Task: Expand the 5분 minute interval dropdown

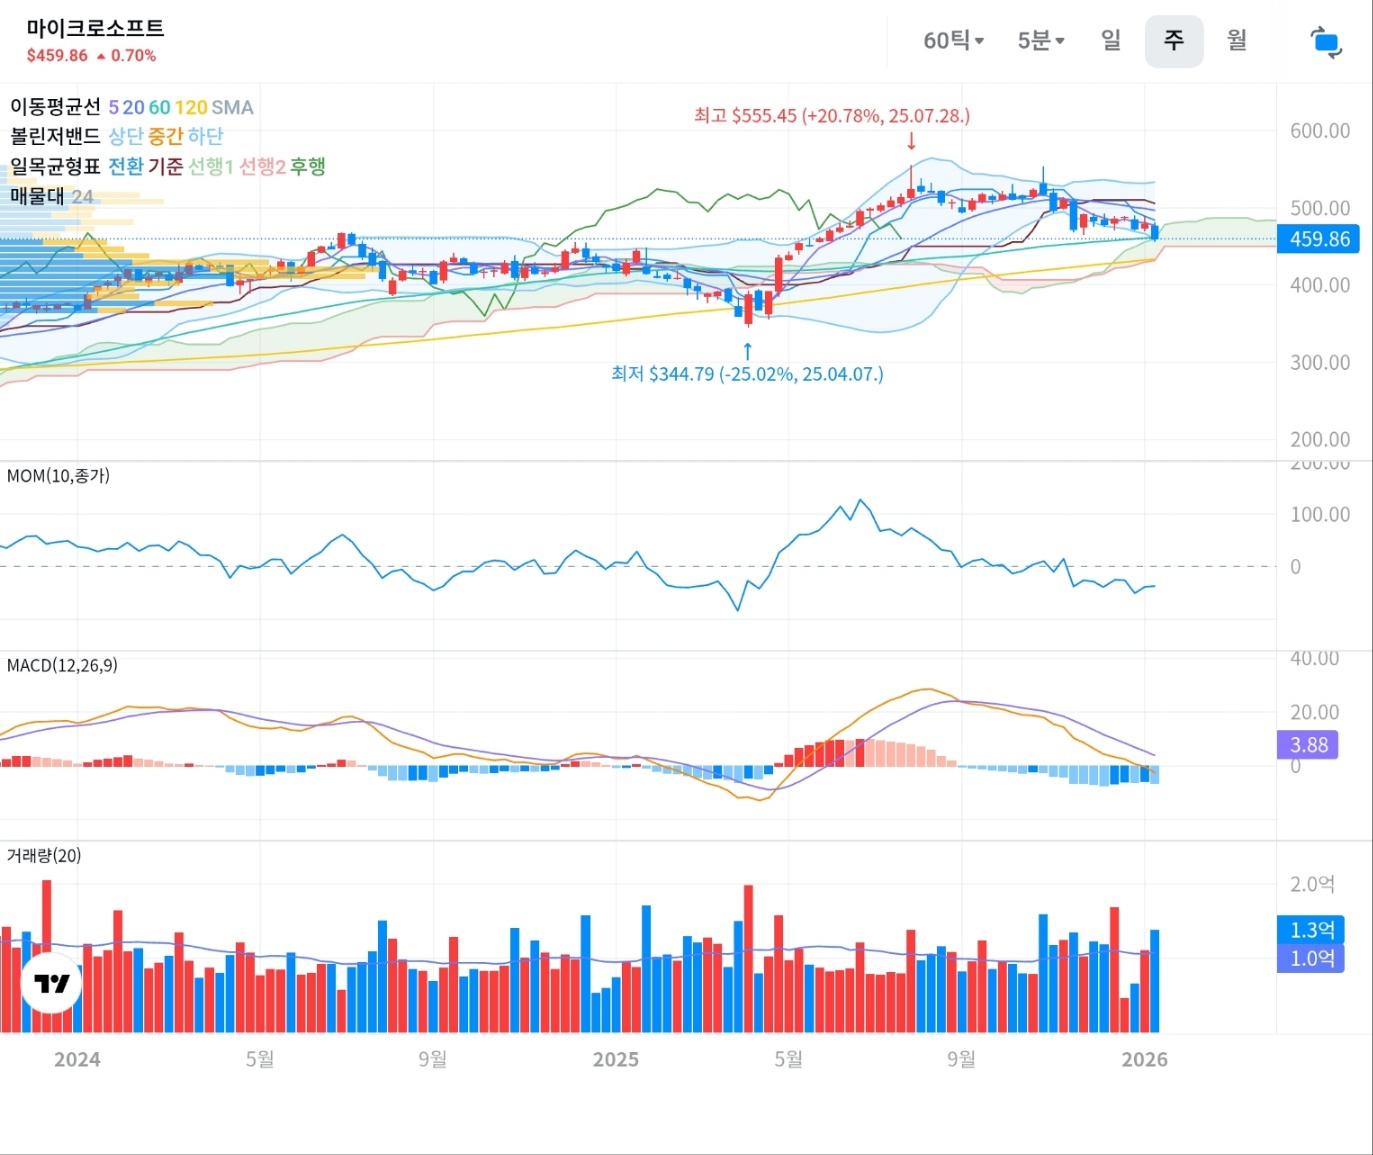Action: pos(1040,41)
